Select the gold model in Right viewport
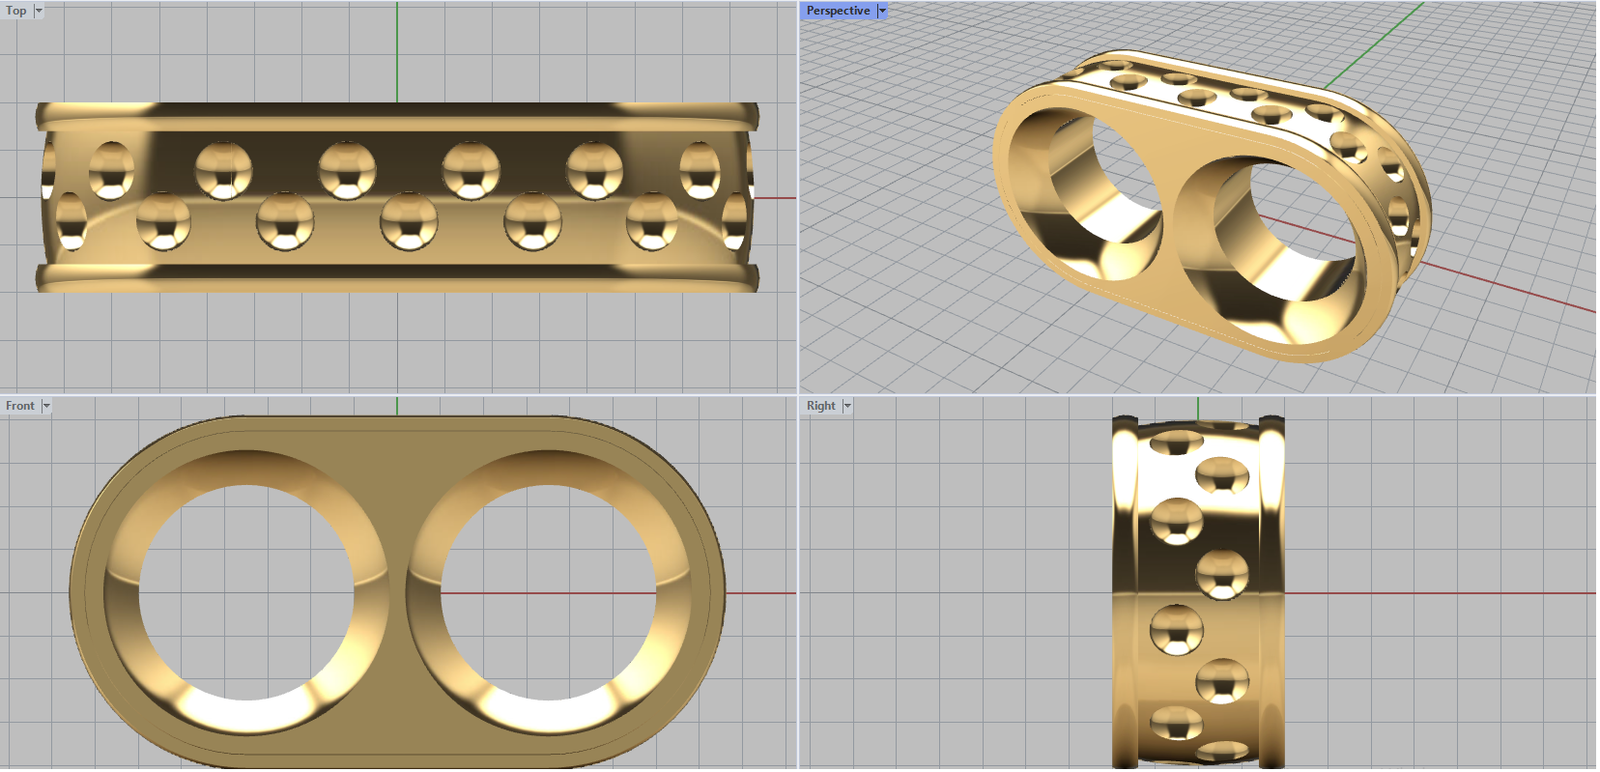The image size is (1600, 772). [x=1198, y=592]
